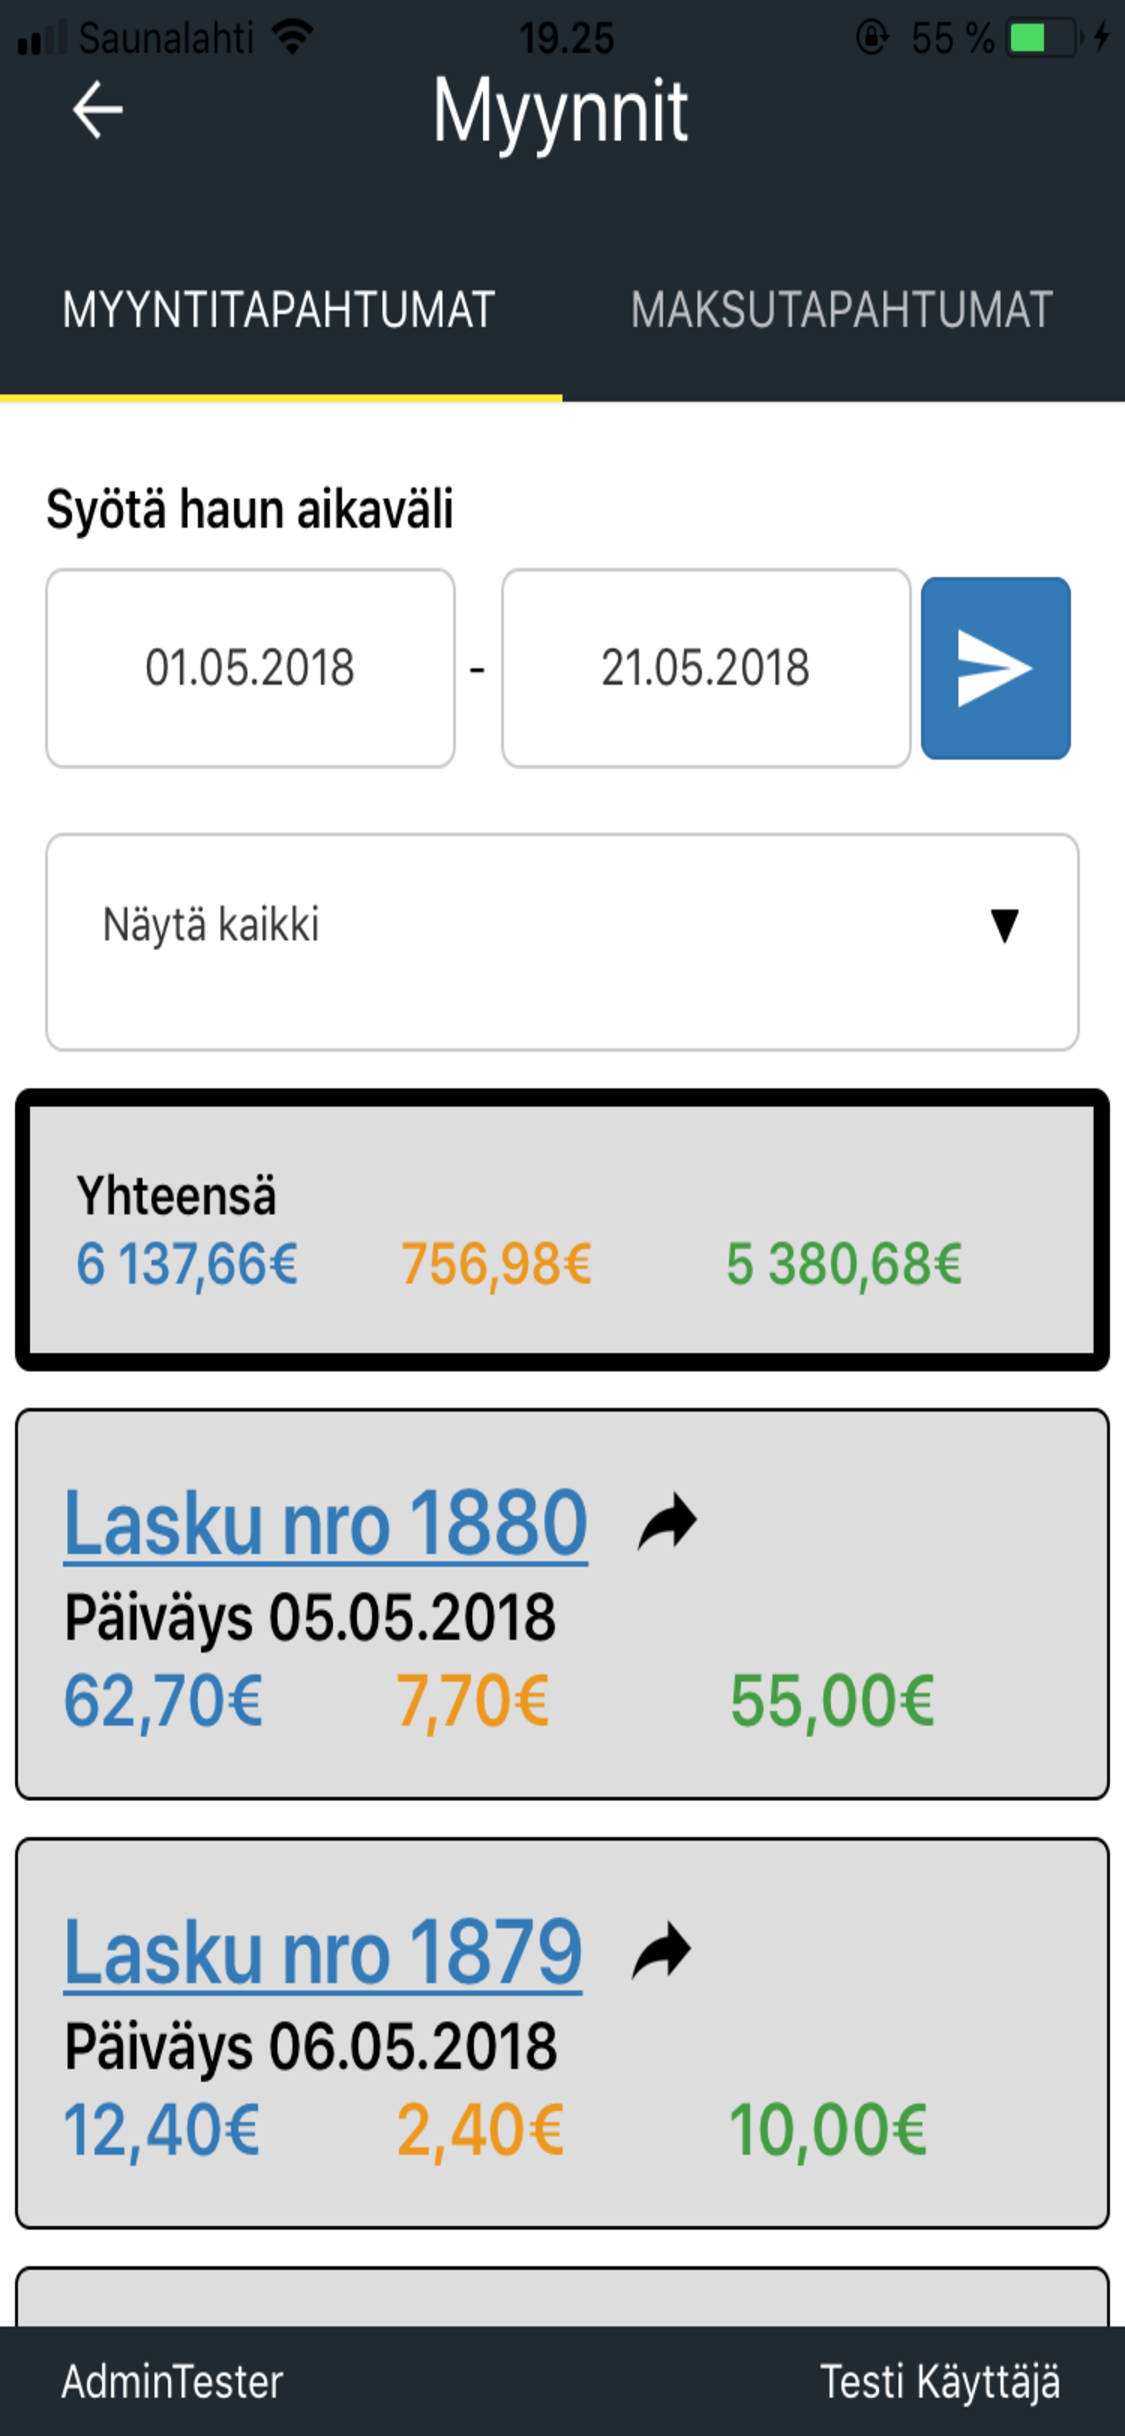Tap the Wi-Fi icon in status bar
The width and height of the screenshot is (1125, 2436).
click(x=292, y=38)
